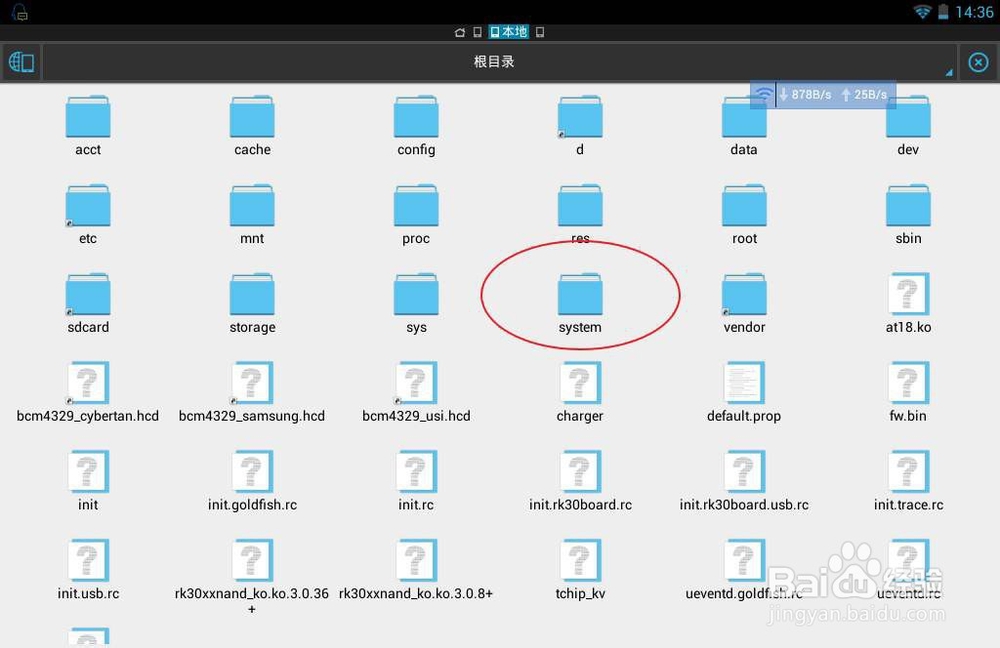Open the vendor folder
The width and height of the screenshot is (1000, 648).
point(744,296)
